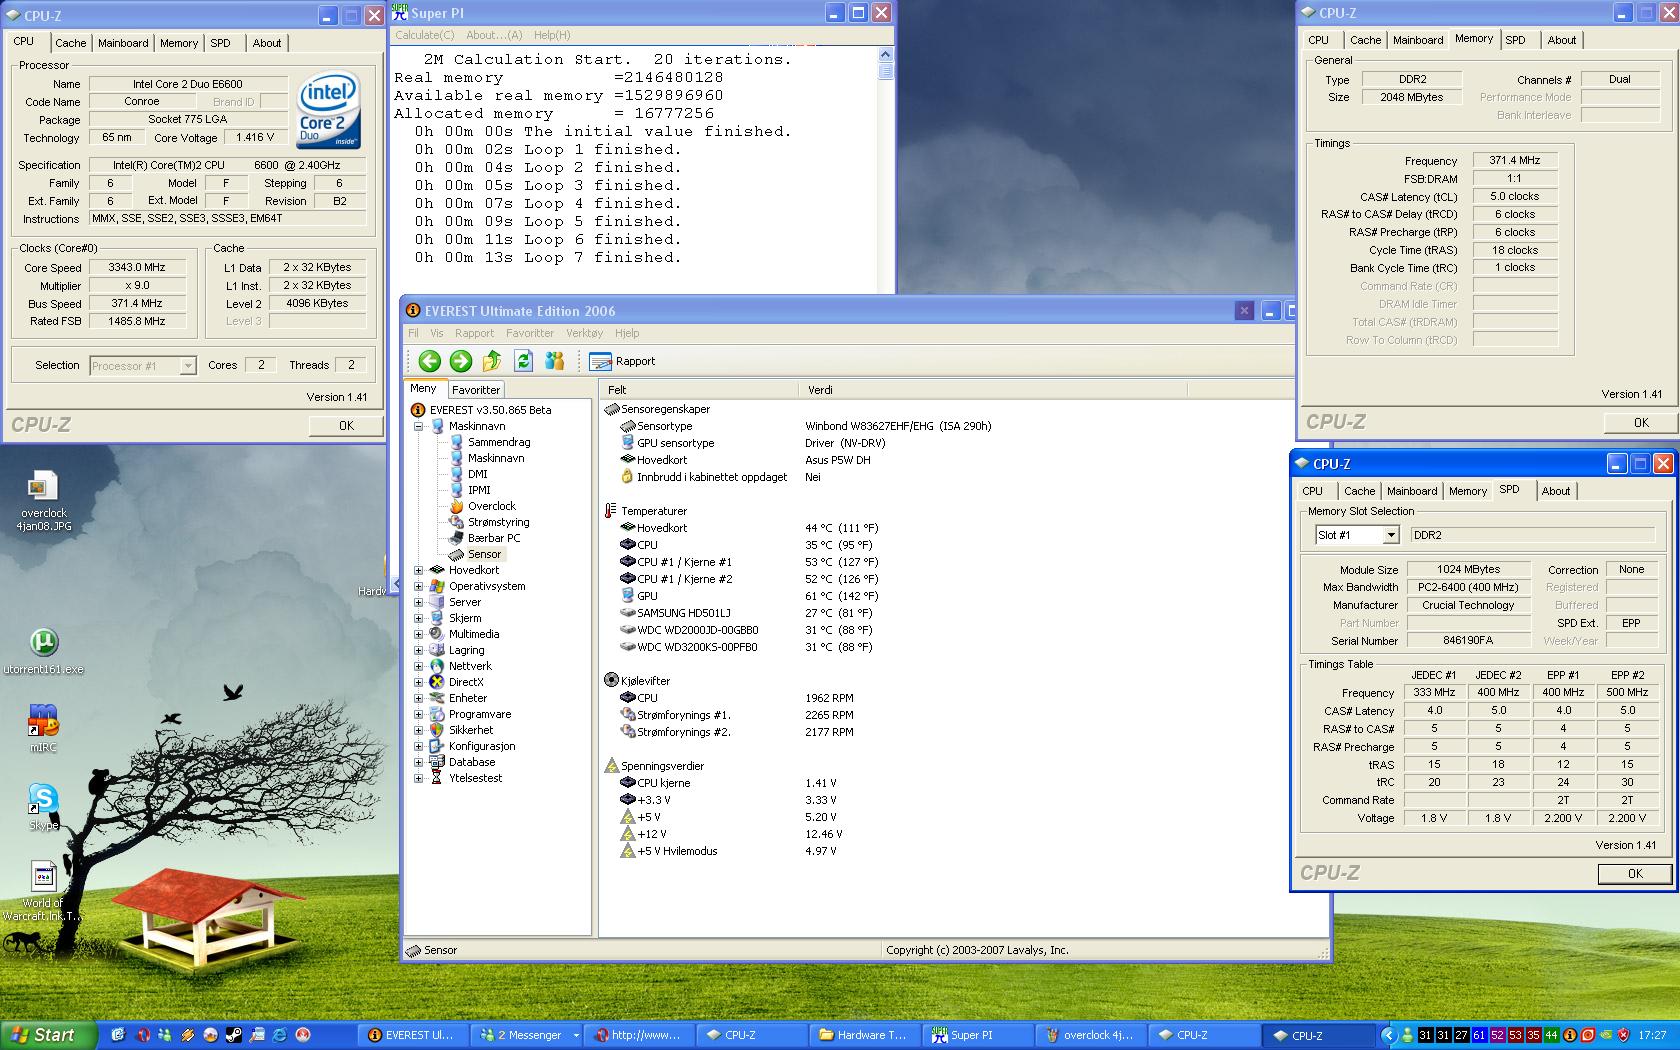This screenshot has width=1680, height=1050.
Task: Open the Calculate(C) menu in Super PI
Action: pos(424,35)
